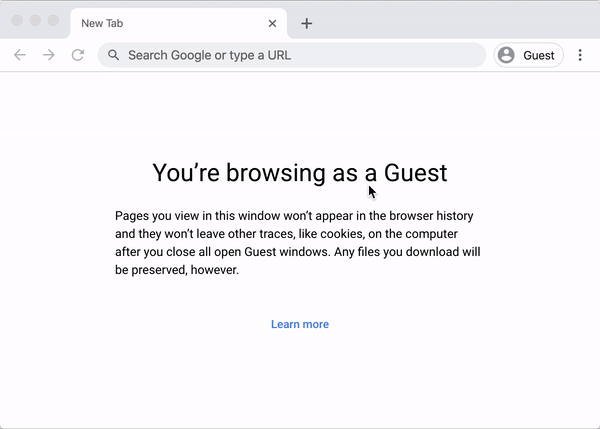The image size is (600, 429).
Task: Click the third gray window control circle
Action: coord(53,20)
